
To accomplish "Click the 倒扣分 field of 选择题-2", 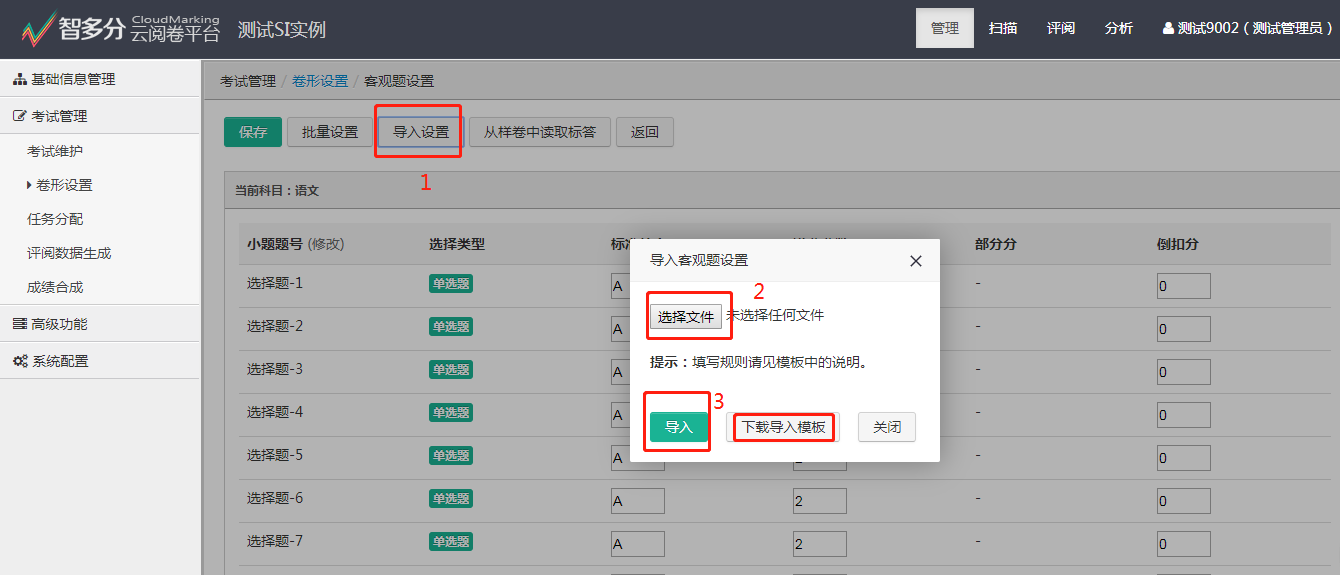I will pyautogui.click(x=1184, y=329).
